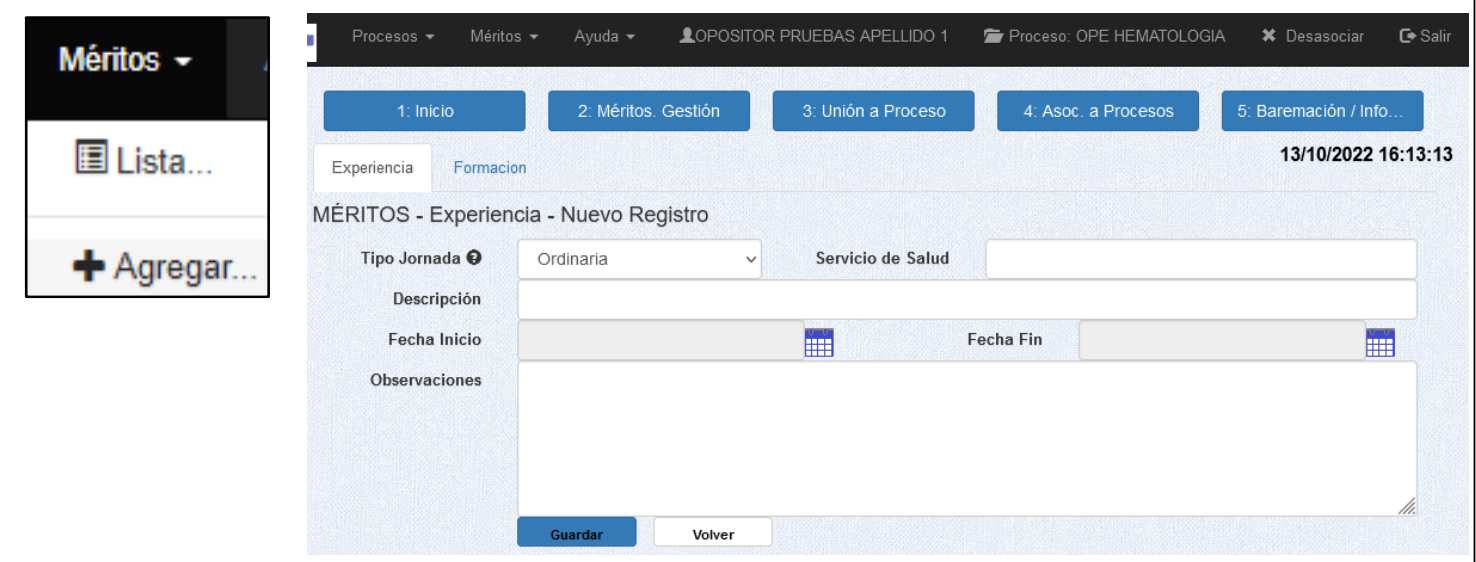1476x562 pixels.
Task: Click the Tipo Jornada help icon
Action: pos(474,258)
